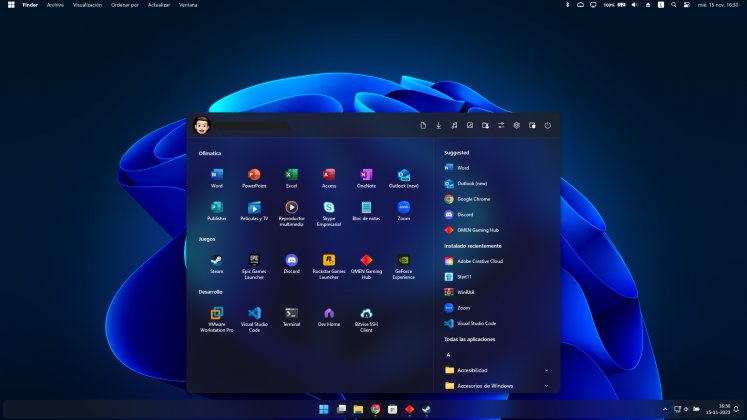
Task: Open VMware Workstation Pro
Action: (217, 320)
